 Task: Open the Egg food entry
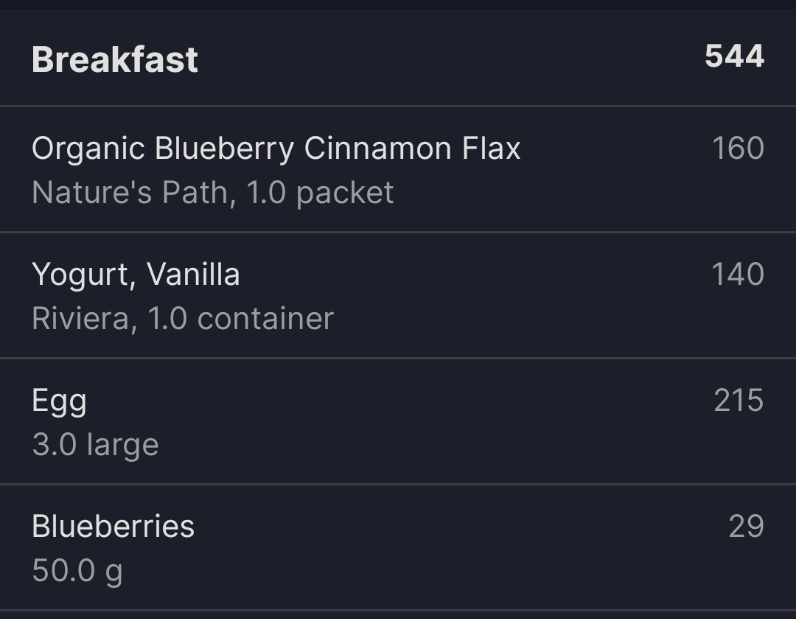pyautogui.click(x=59, y=401)
